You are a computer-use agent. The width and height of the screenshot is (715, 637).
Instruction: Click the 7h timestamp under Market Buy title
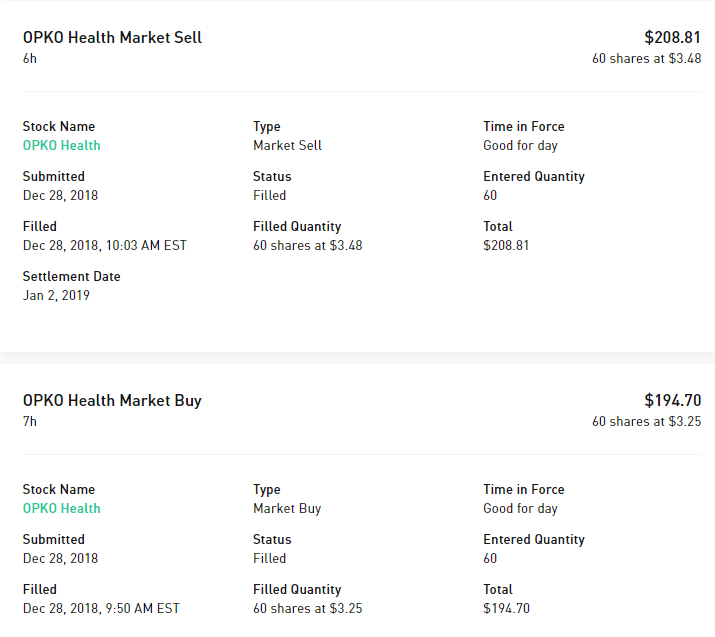(x=30, y=422)
